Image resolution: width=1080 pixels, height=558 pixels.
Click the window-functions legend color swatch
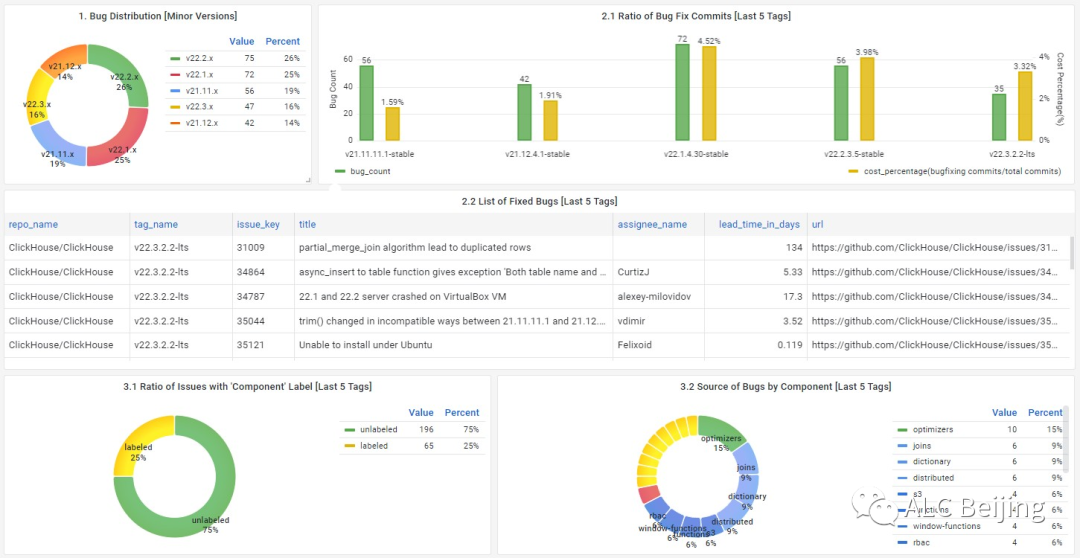coord(902,526)
